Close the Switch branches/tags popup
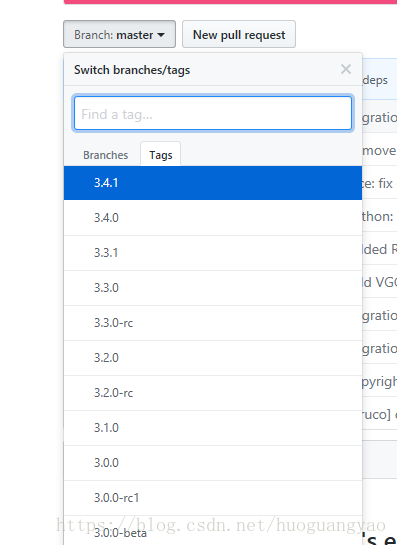This screenshot has width=397, height=545. point(346,69)
